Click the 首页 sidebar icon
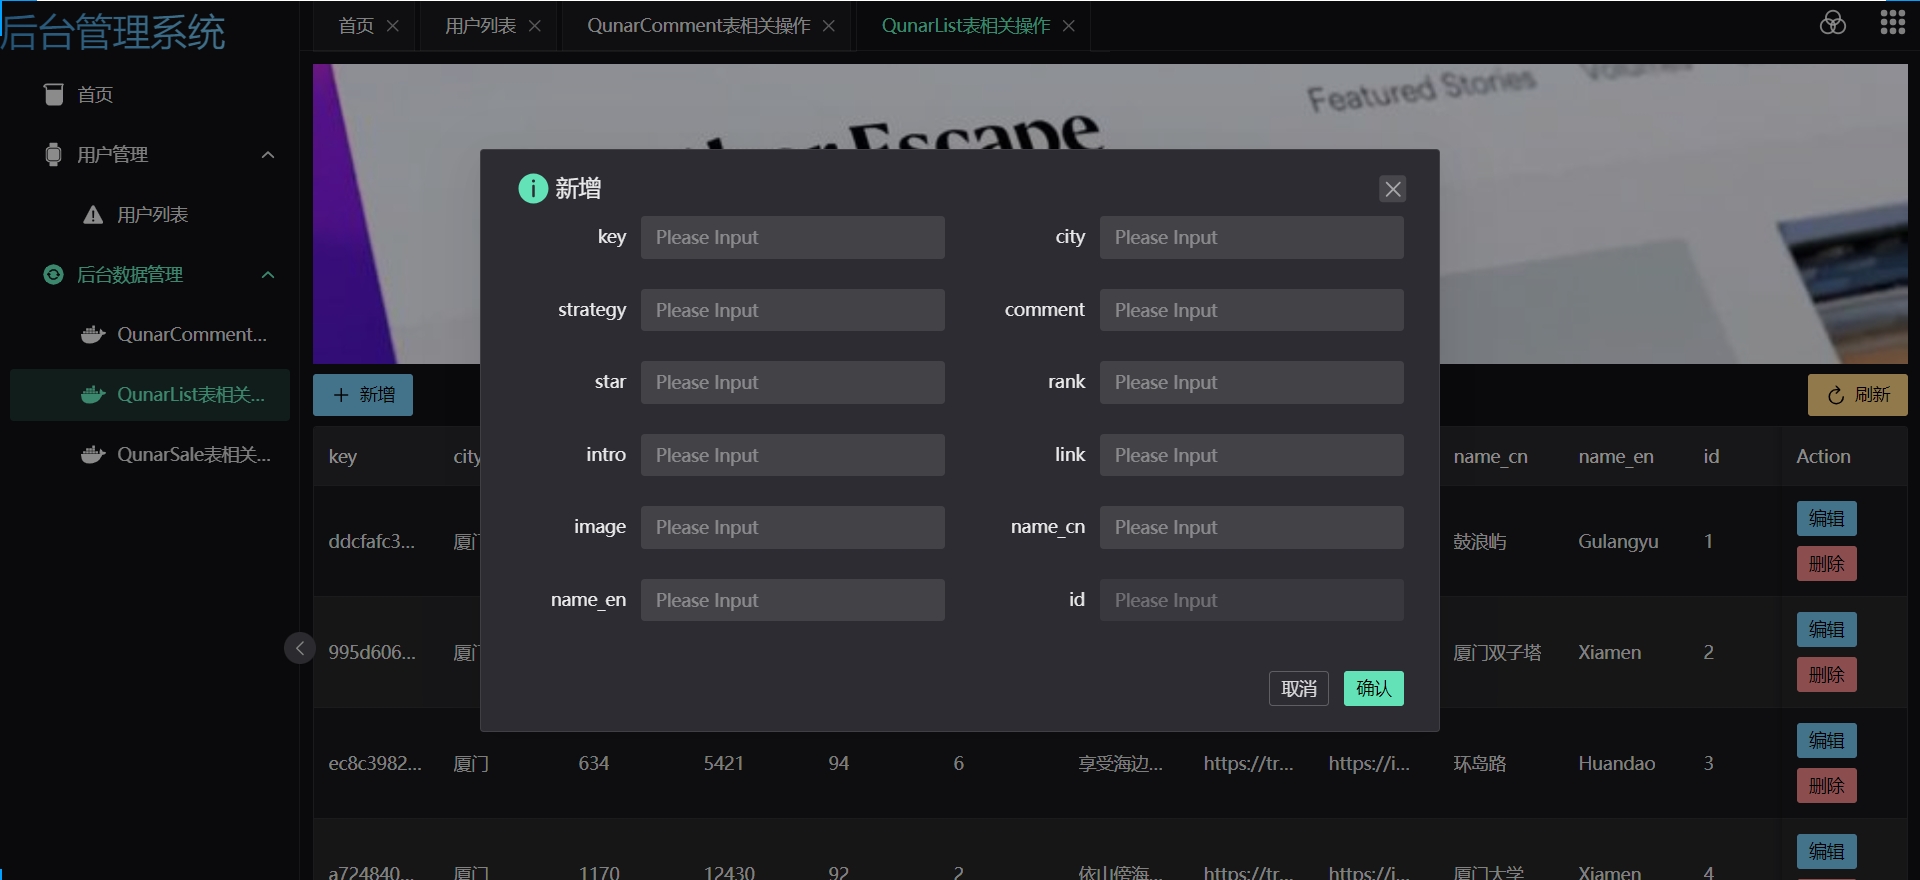 point(54,94)
